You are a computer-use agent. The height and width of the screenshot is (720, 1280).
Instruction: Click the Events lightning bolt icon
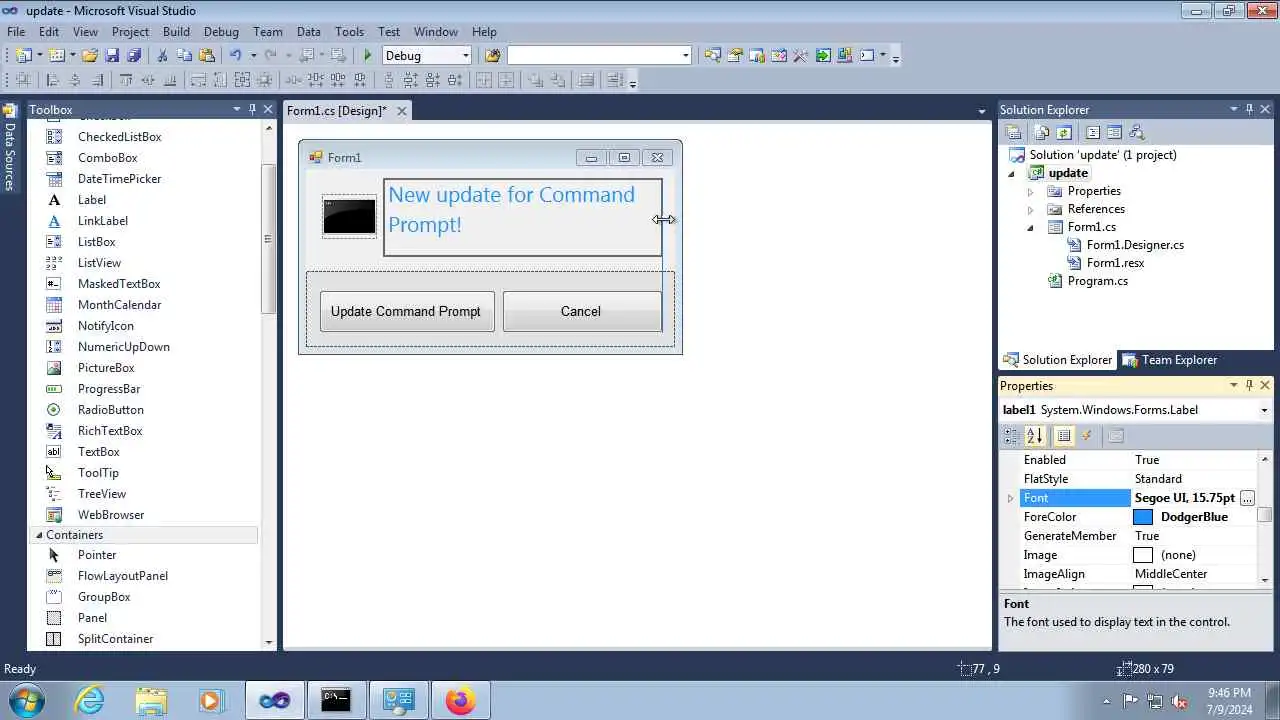(x=1087, y=436)
